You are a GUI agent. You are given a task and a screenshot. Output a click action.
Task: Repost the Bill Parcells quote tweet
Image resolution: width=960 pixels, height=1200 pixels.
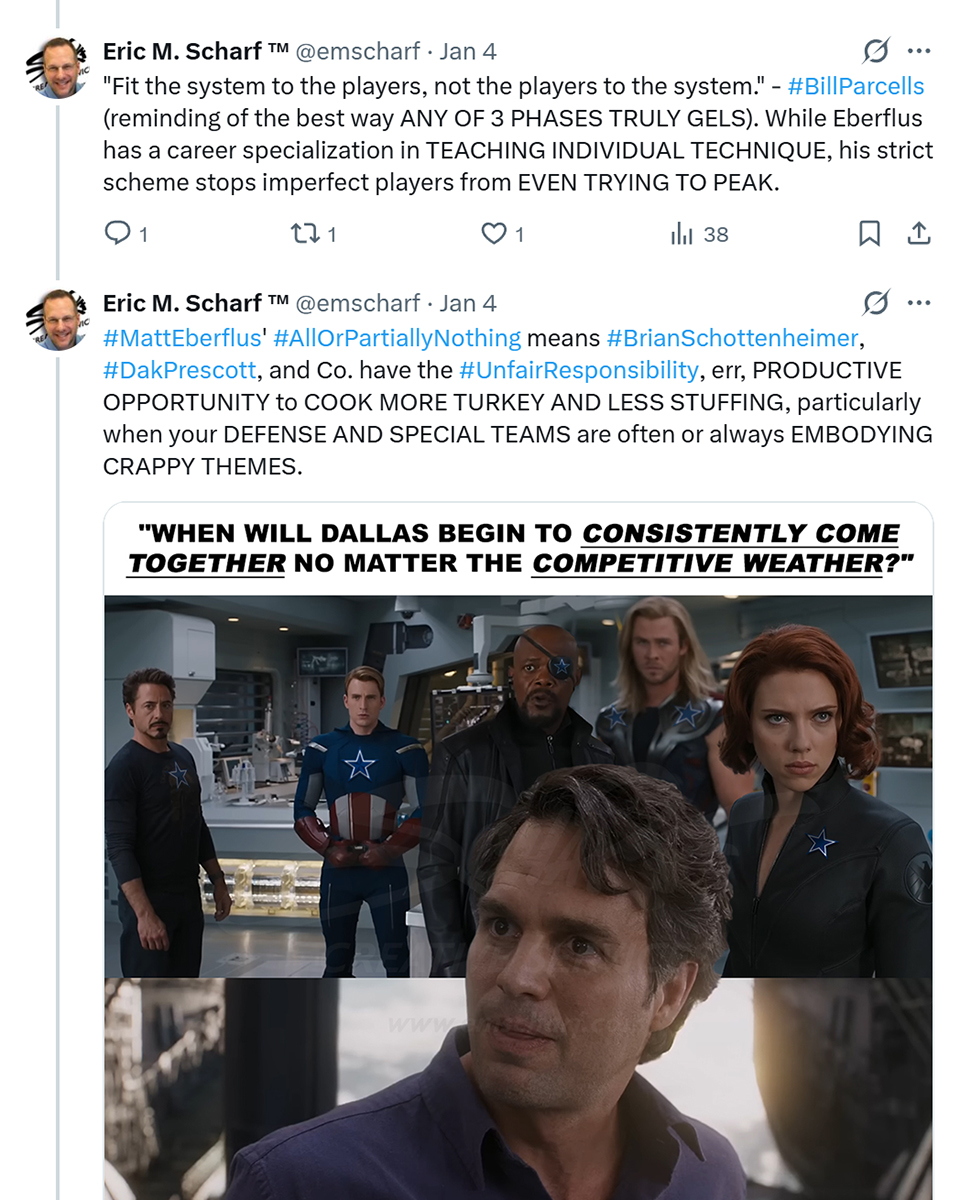(302, 234)
